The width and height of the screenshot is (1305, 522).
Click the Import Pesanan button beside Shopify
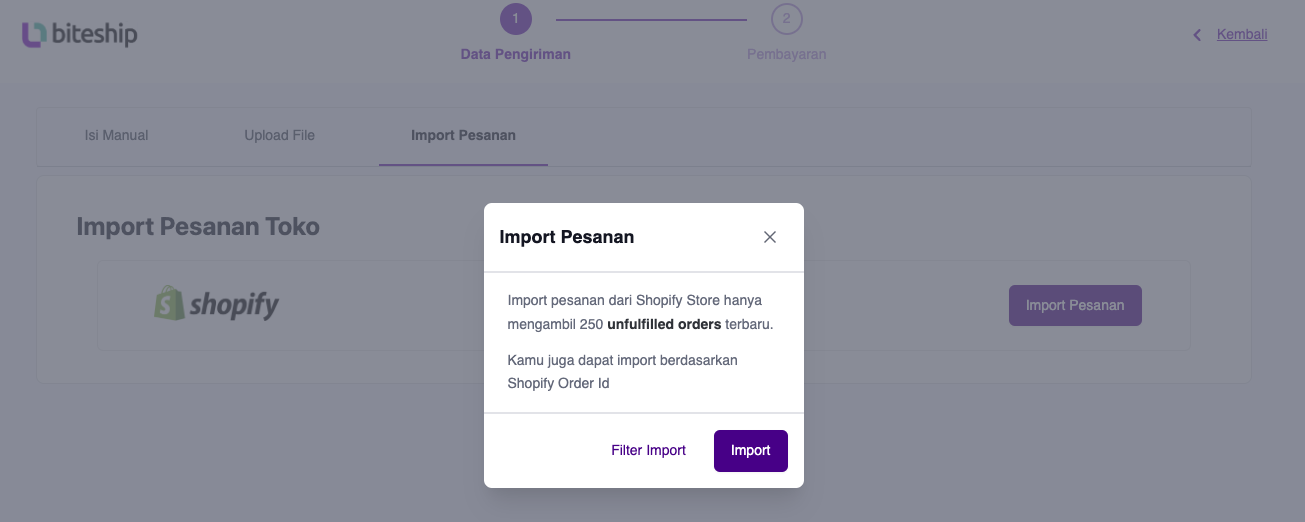click(1075, 305)
